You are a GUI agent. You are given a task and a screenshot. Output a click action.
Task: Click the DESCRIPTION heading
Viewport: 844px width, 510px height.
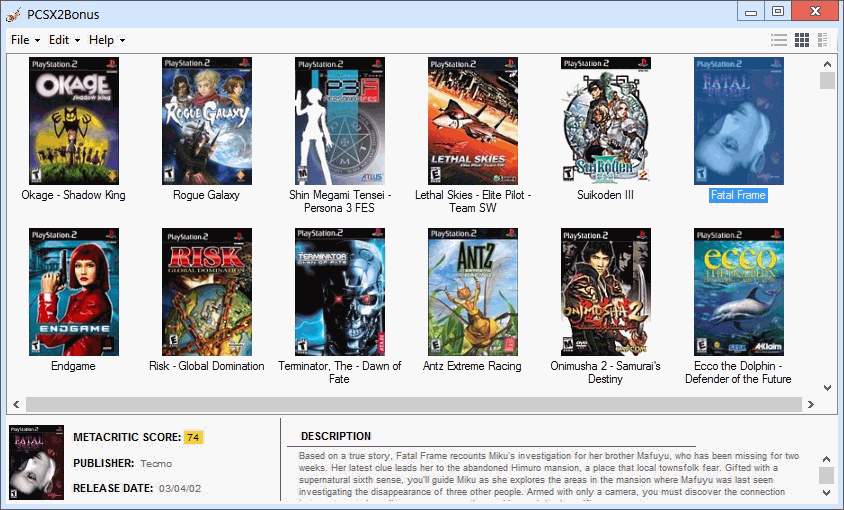(x=336, y=436)
